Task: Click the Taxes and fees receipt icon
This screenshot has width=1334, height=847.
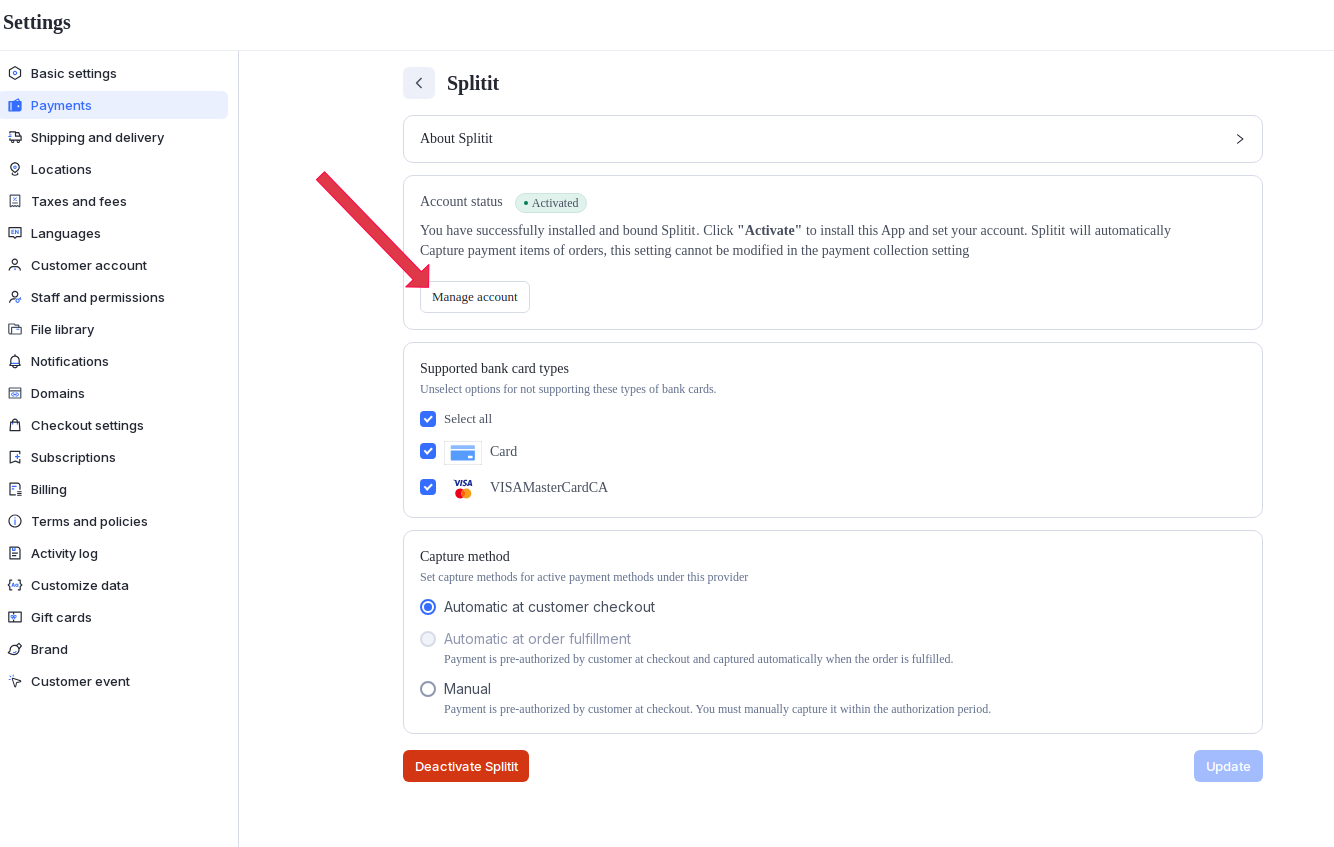Action: click(15, 201)
